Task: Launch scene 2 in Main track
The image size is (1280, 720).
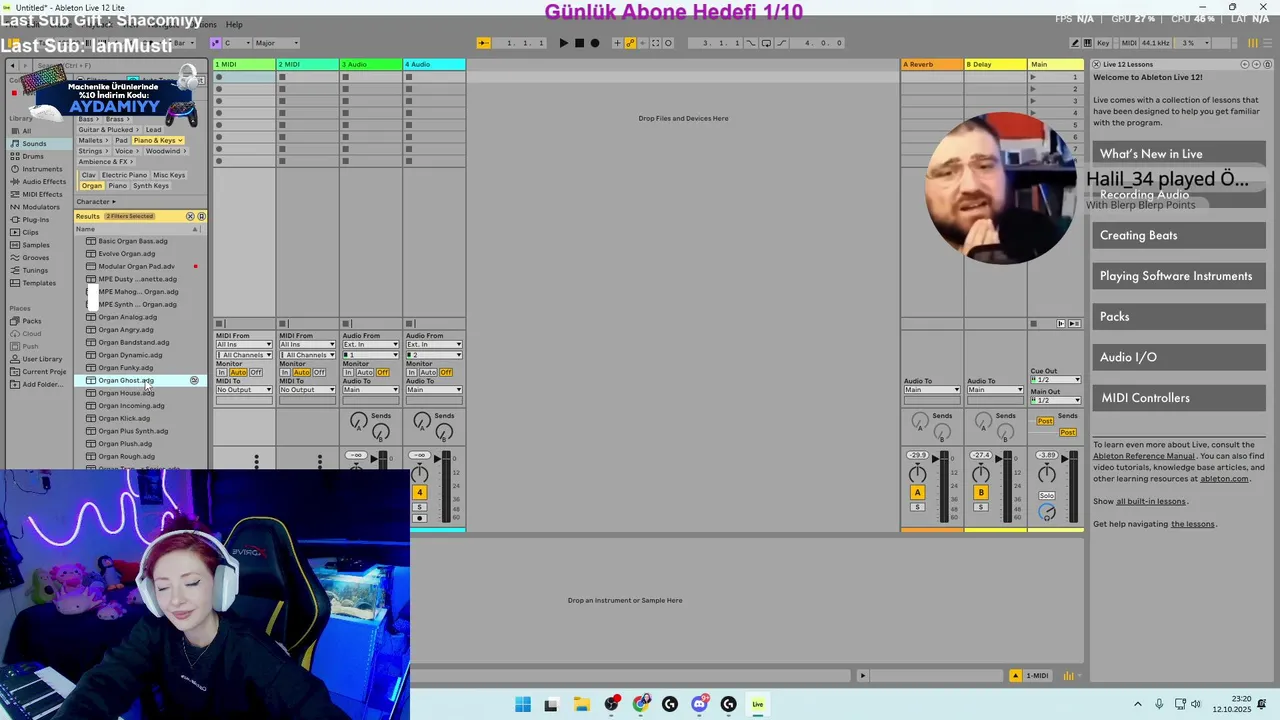Action: click(1033, 89)
